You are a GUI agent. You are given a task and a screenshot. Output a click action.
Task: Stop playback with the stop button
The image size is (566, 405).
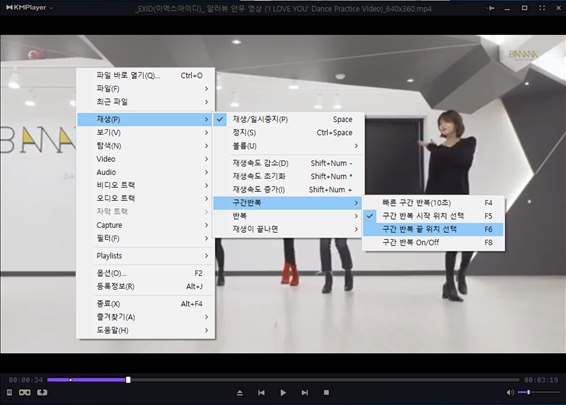(x=326, y=392)
